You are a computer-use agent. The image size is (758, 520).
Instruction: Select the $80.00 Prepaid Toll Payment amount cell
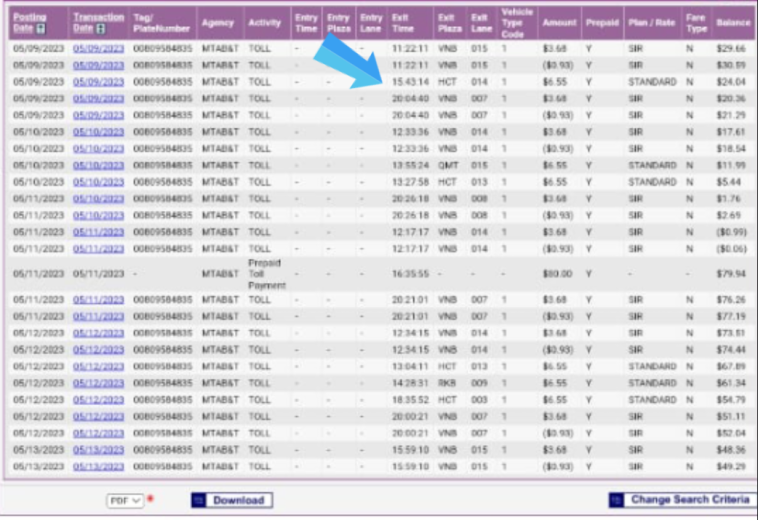[554, 273]
